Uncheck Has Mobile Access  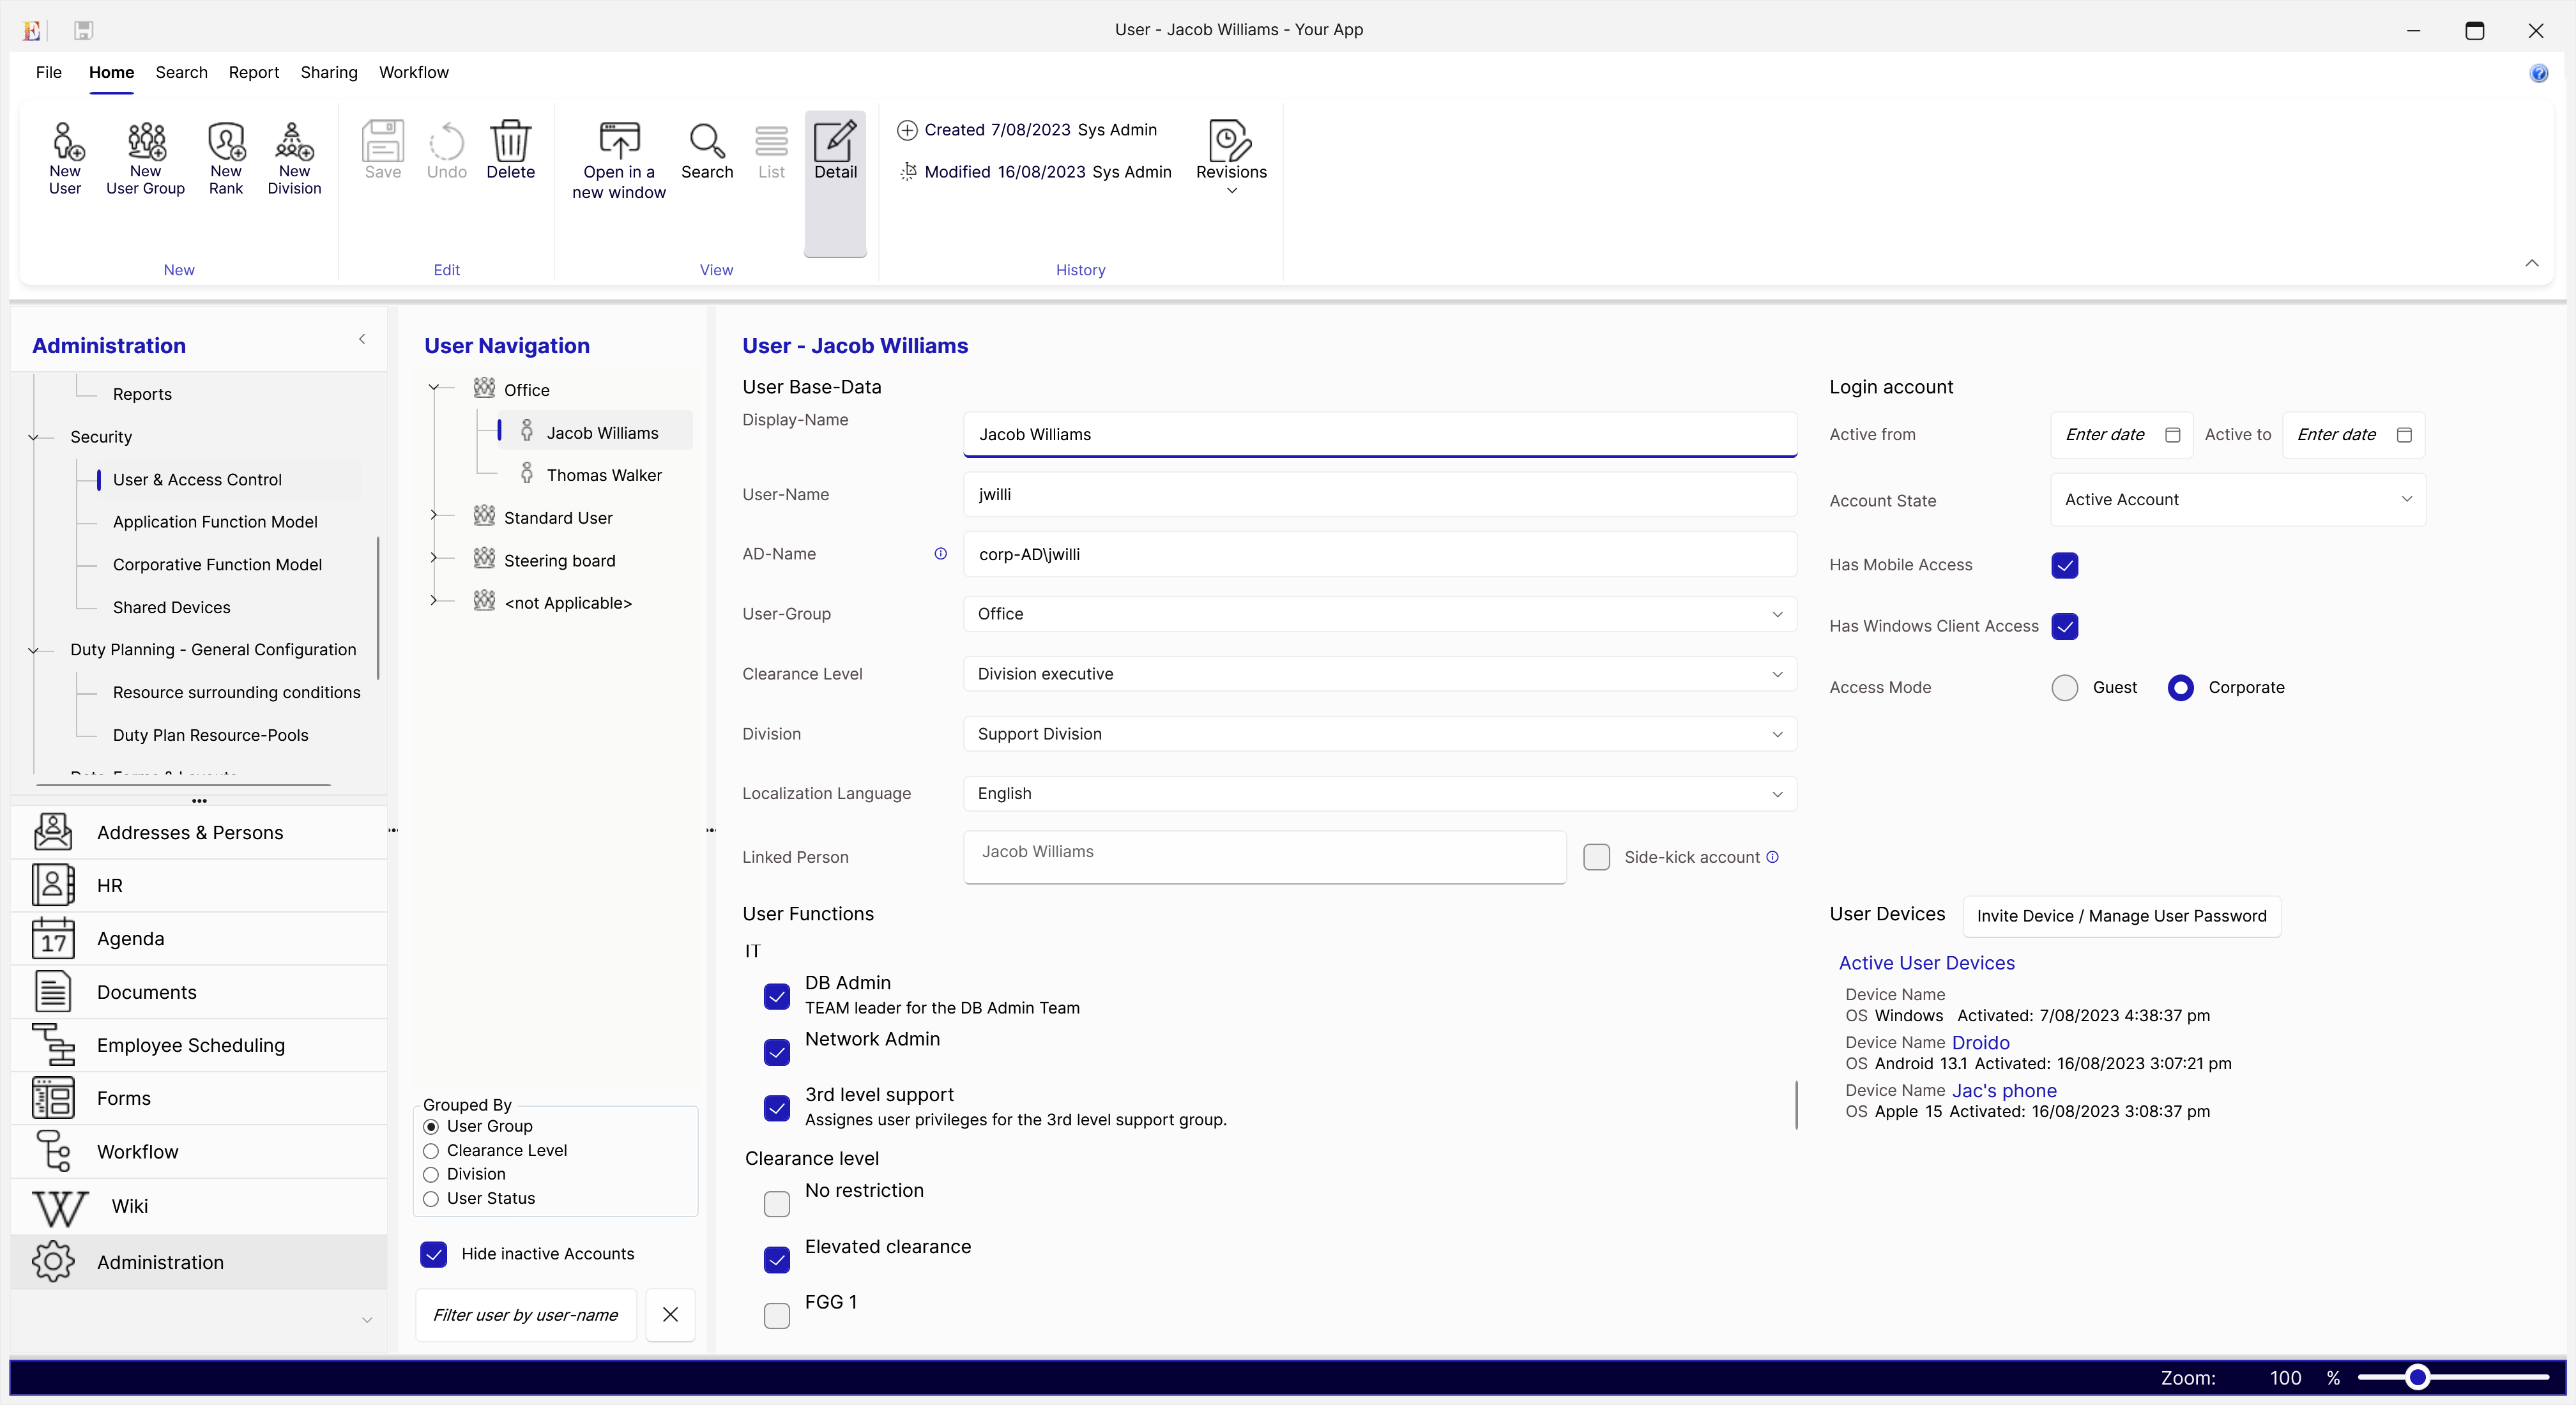2064,565
